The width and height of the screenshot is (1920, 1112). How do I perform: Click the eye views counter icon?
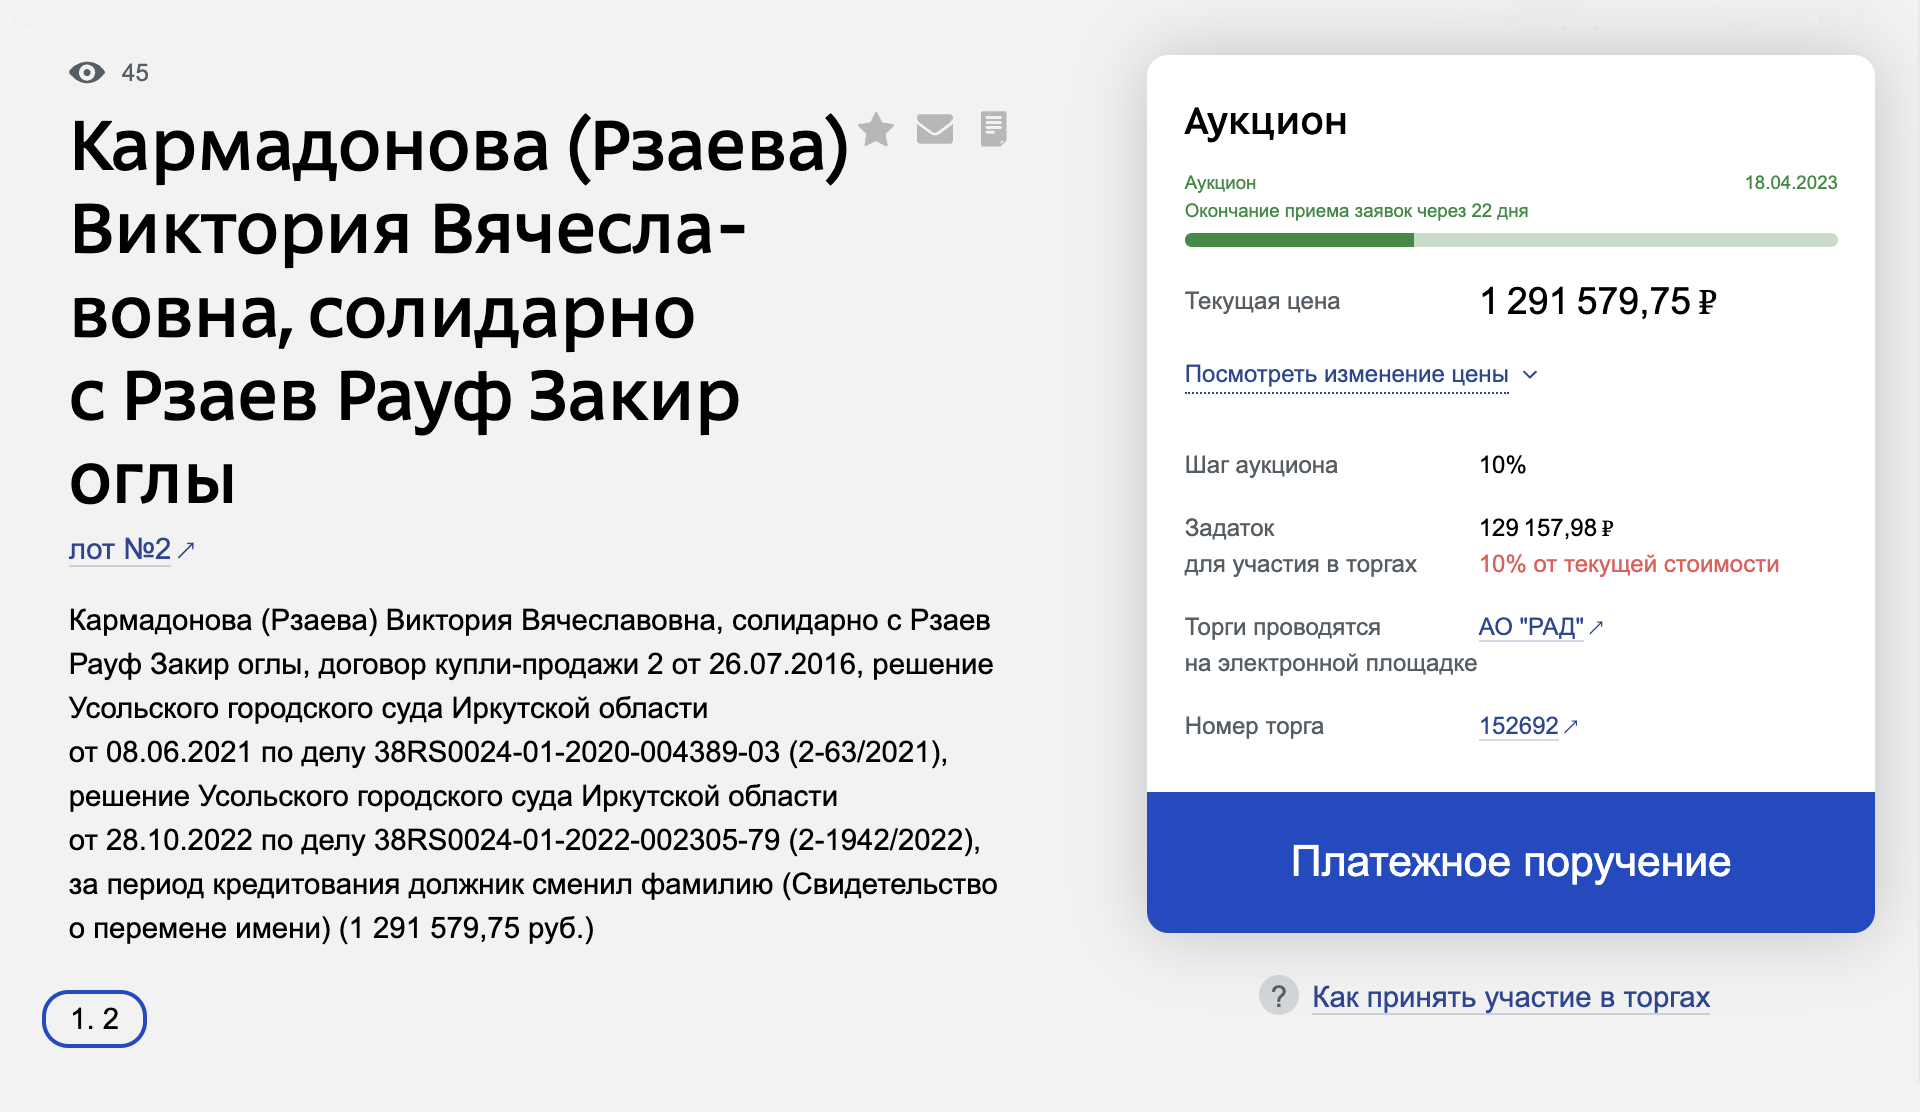[87, 72]
